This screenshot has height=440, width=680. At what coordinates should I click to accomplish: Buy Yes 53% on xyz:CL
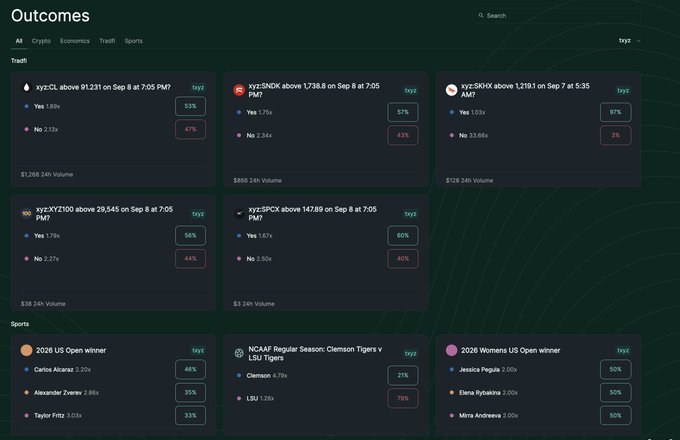click(190, 106)
